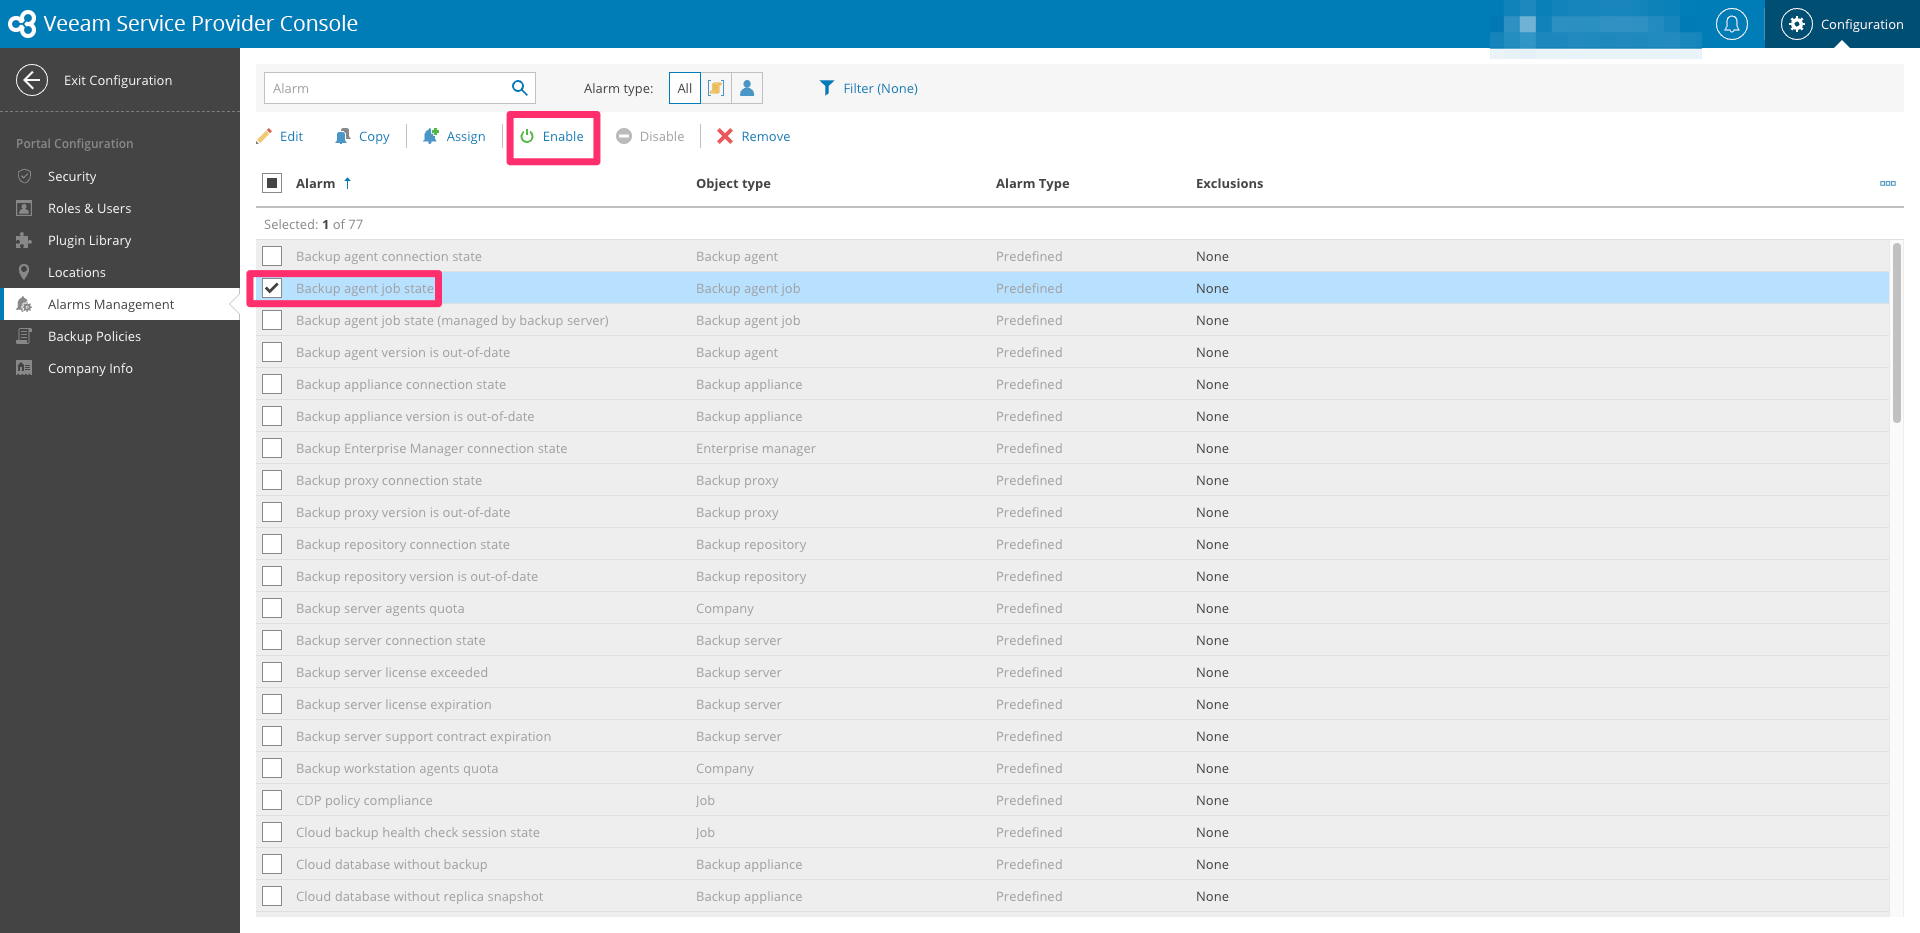Click the Enable button

tap(552, 136)
